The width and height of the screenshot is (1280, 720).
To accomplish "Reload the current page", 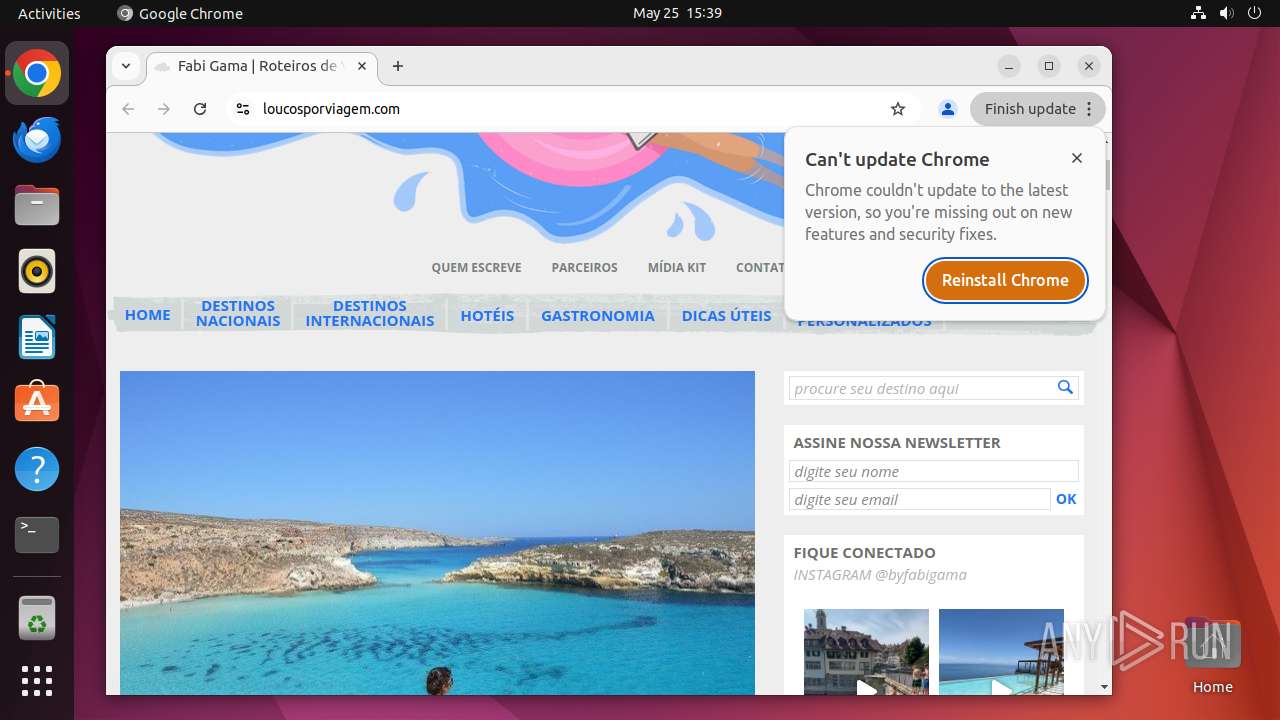I will pos(200,109).
